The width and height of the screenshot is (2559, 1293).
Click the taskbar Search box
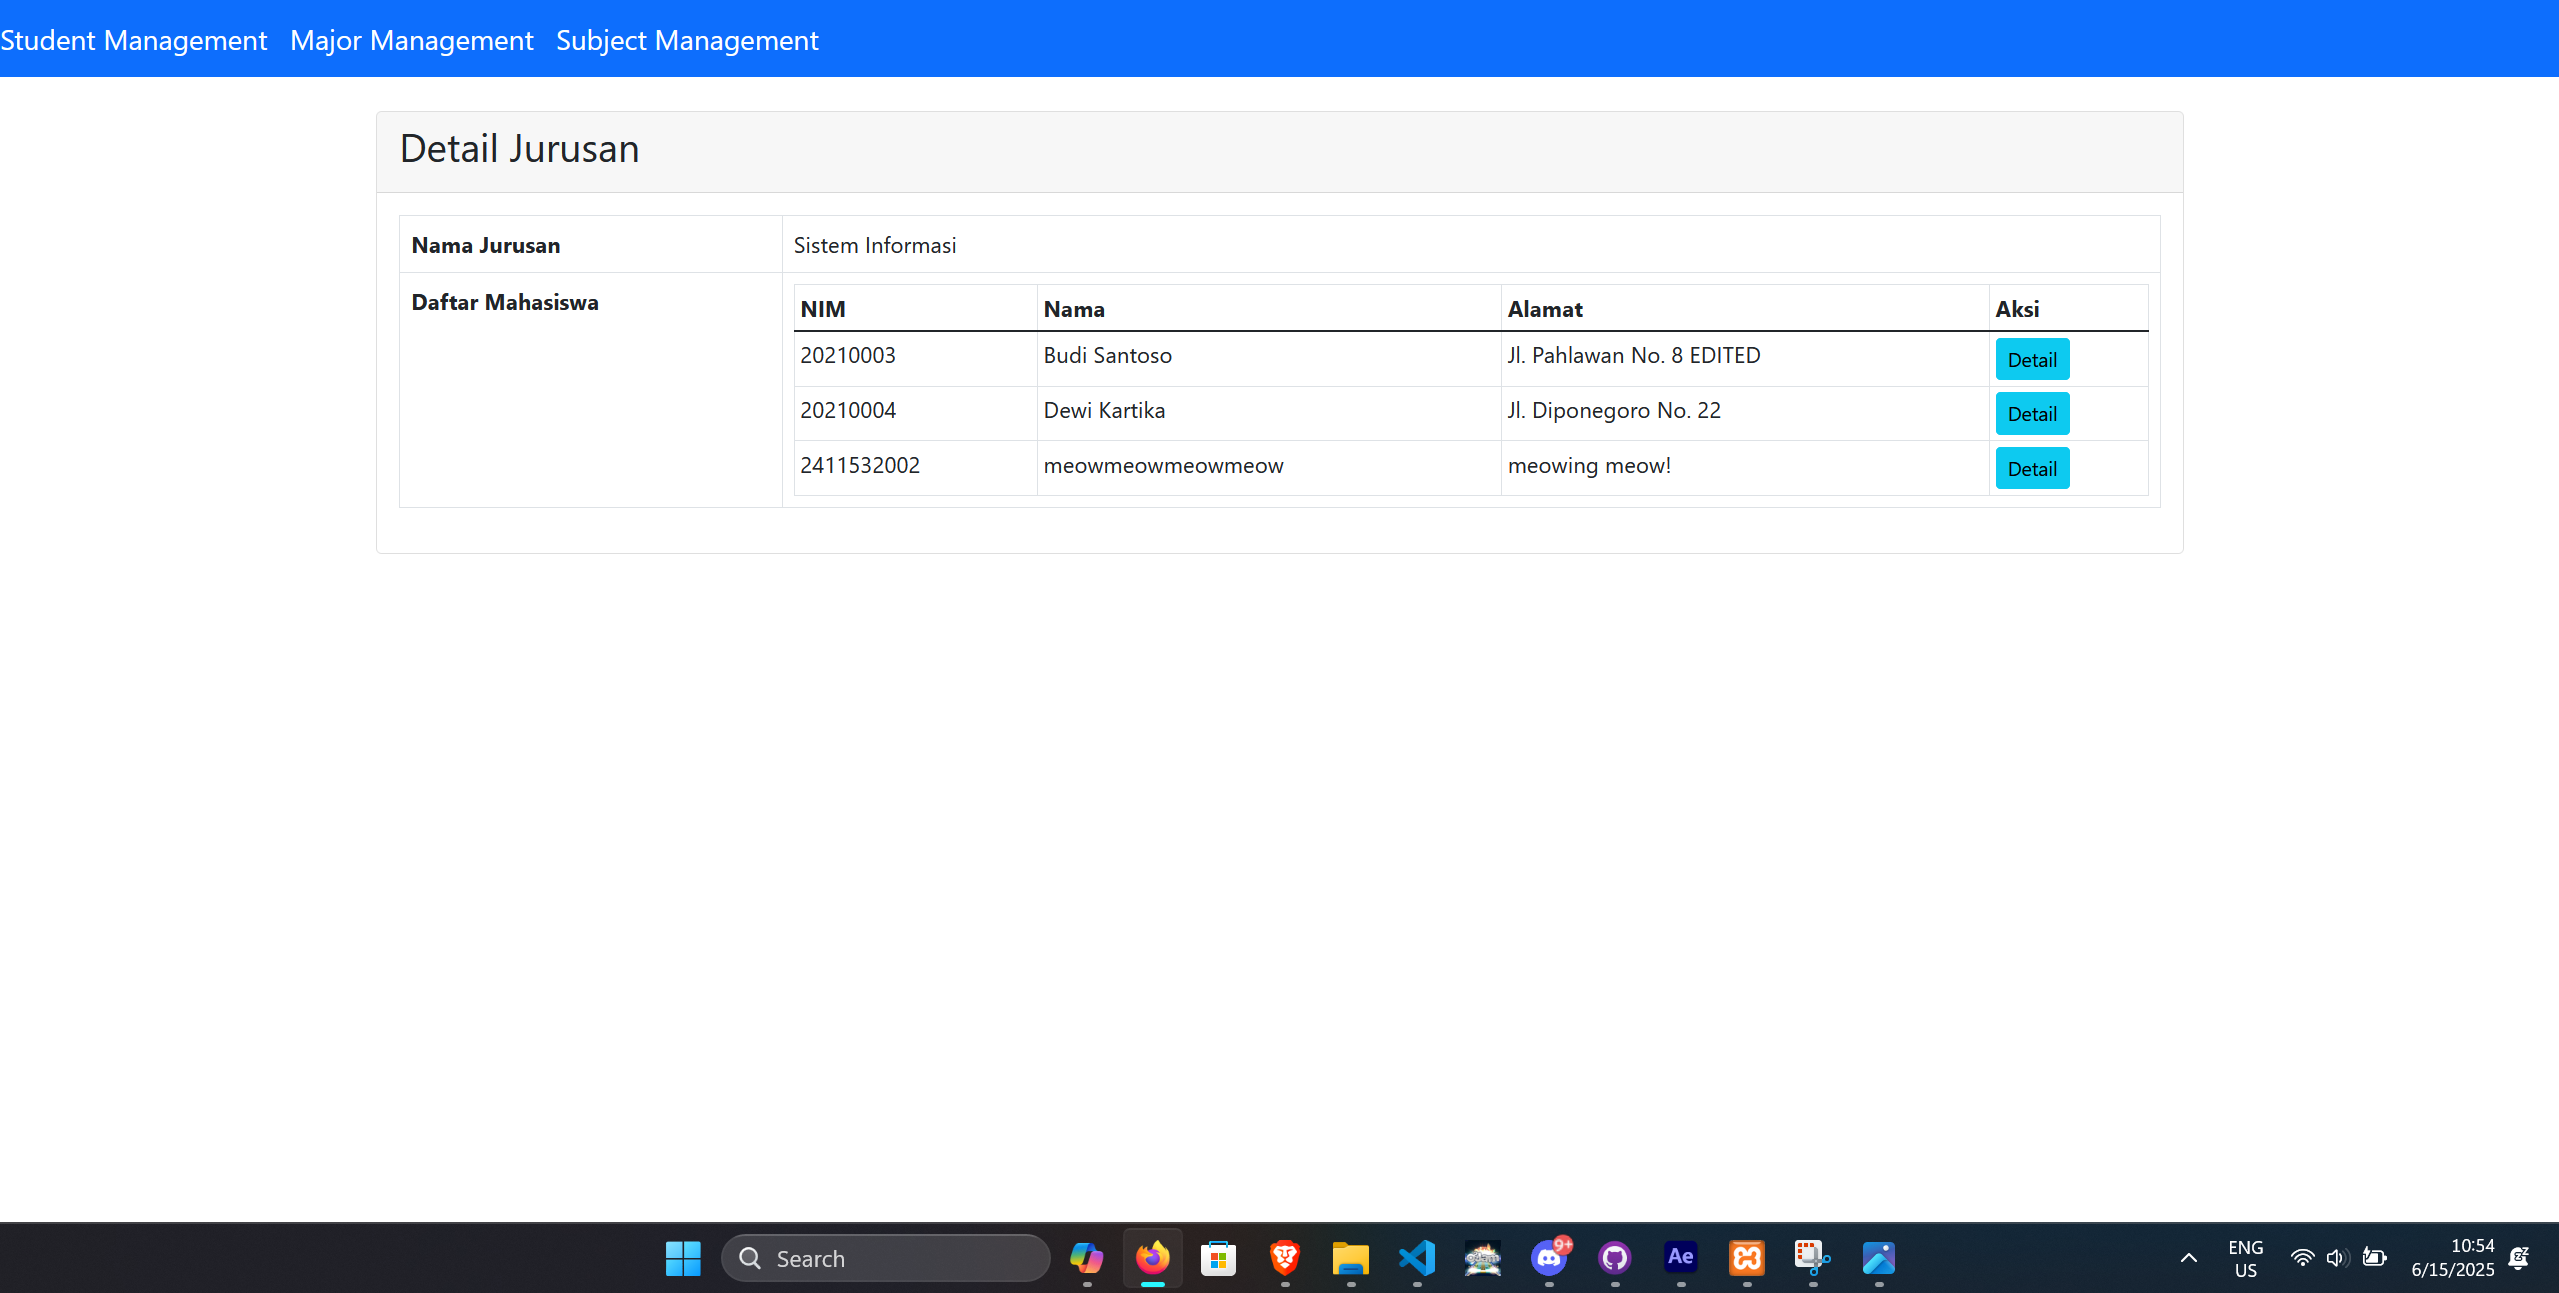coord(885,1258)
